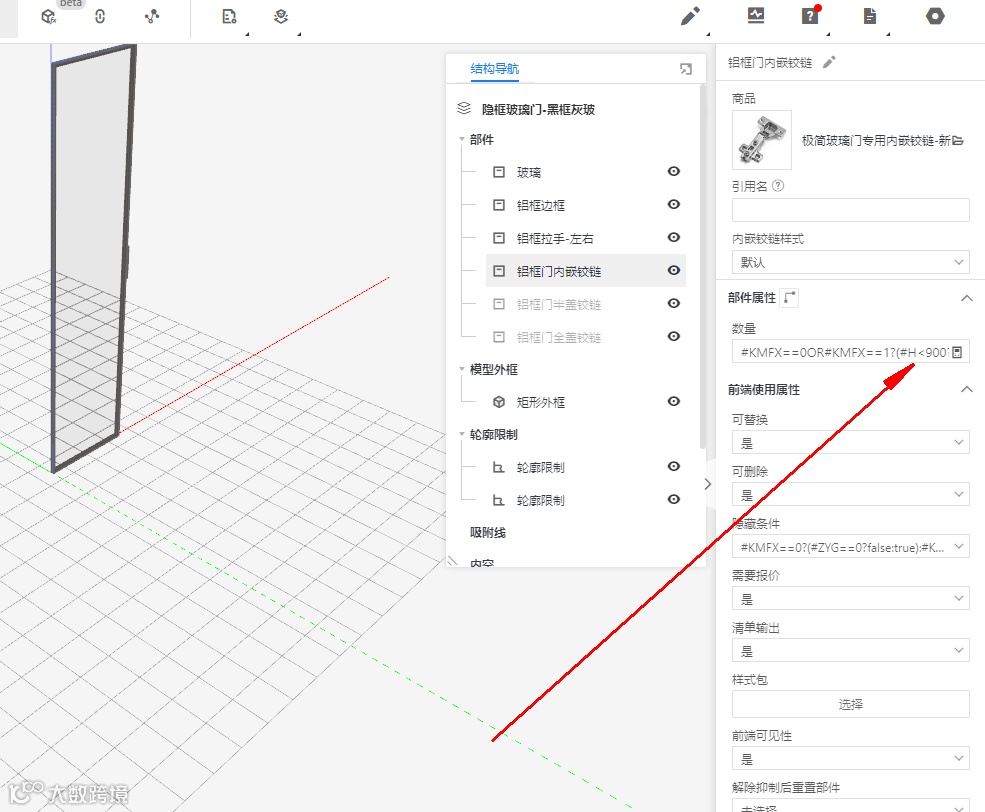Open the 可替换 dropdown
Viewport: 985px width, 812px height.
tap(851, 442)
